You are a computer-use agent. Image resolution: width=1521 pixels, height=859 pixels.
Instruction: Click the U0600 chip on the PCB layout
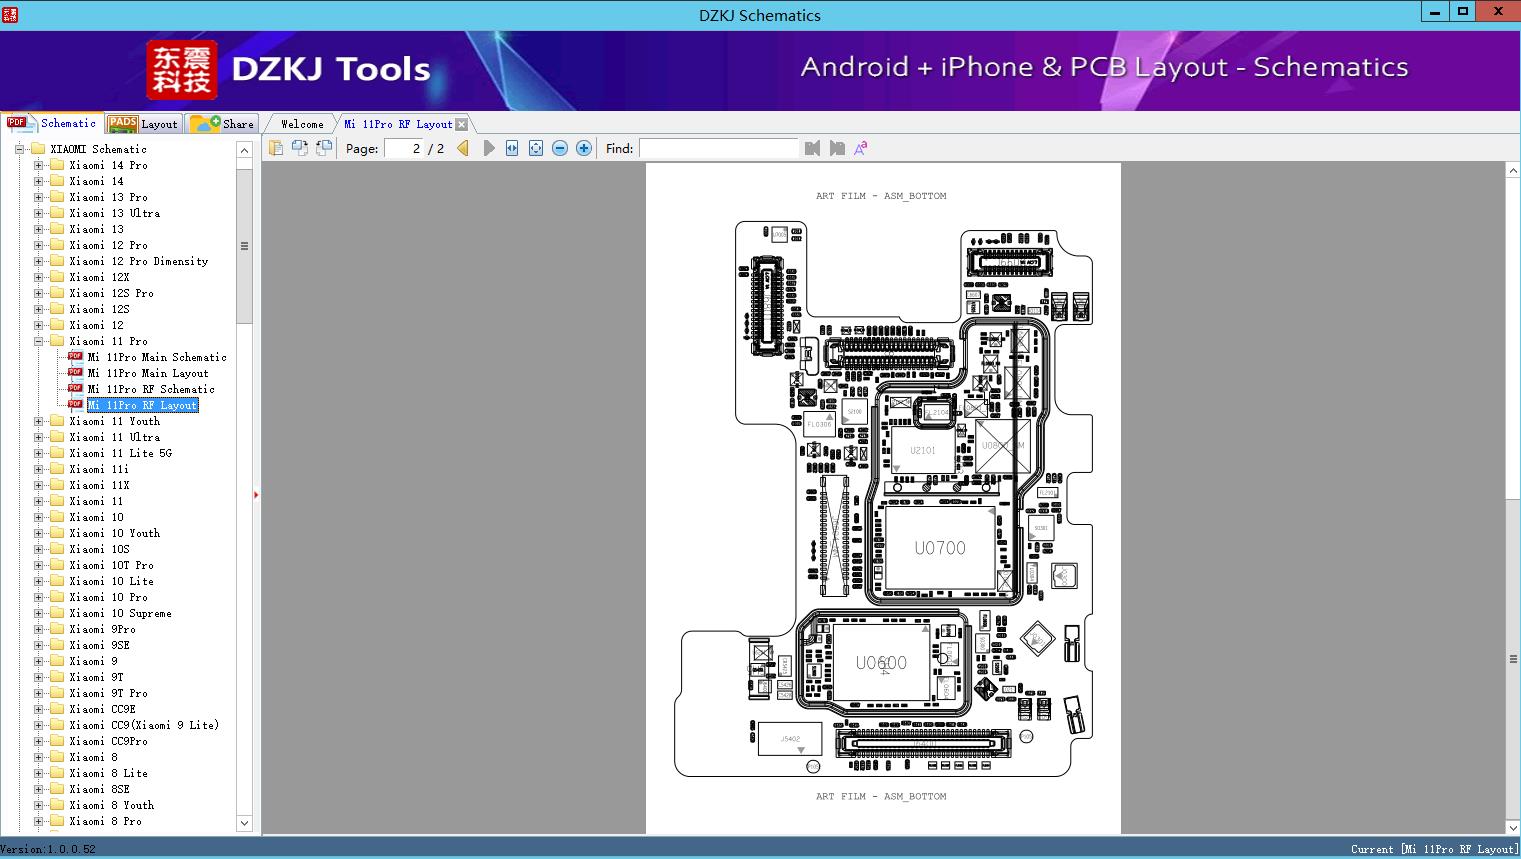pos(881,662)
